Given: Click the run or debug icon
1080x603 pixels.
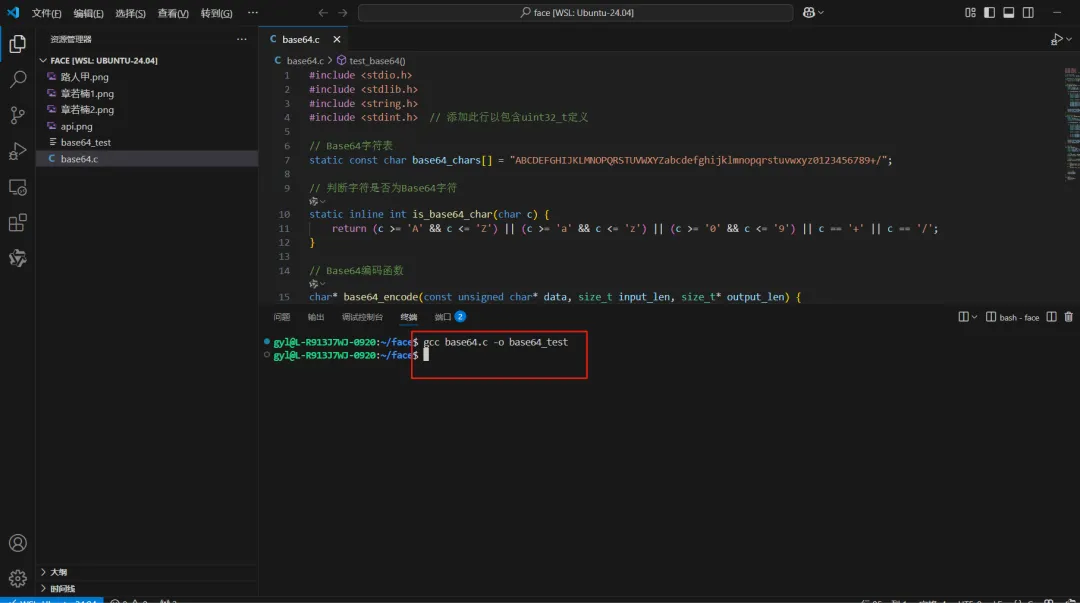Looking at the screenshot, I should (x=1056, y=39).
